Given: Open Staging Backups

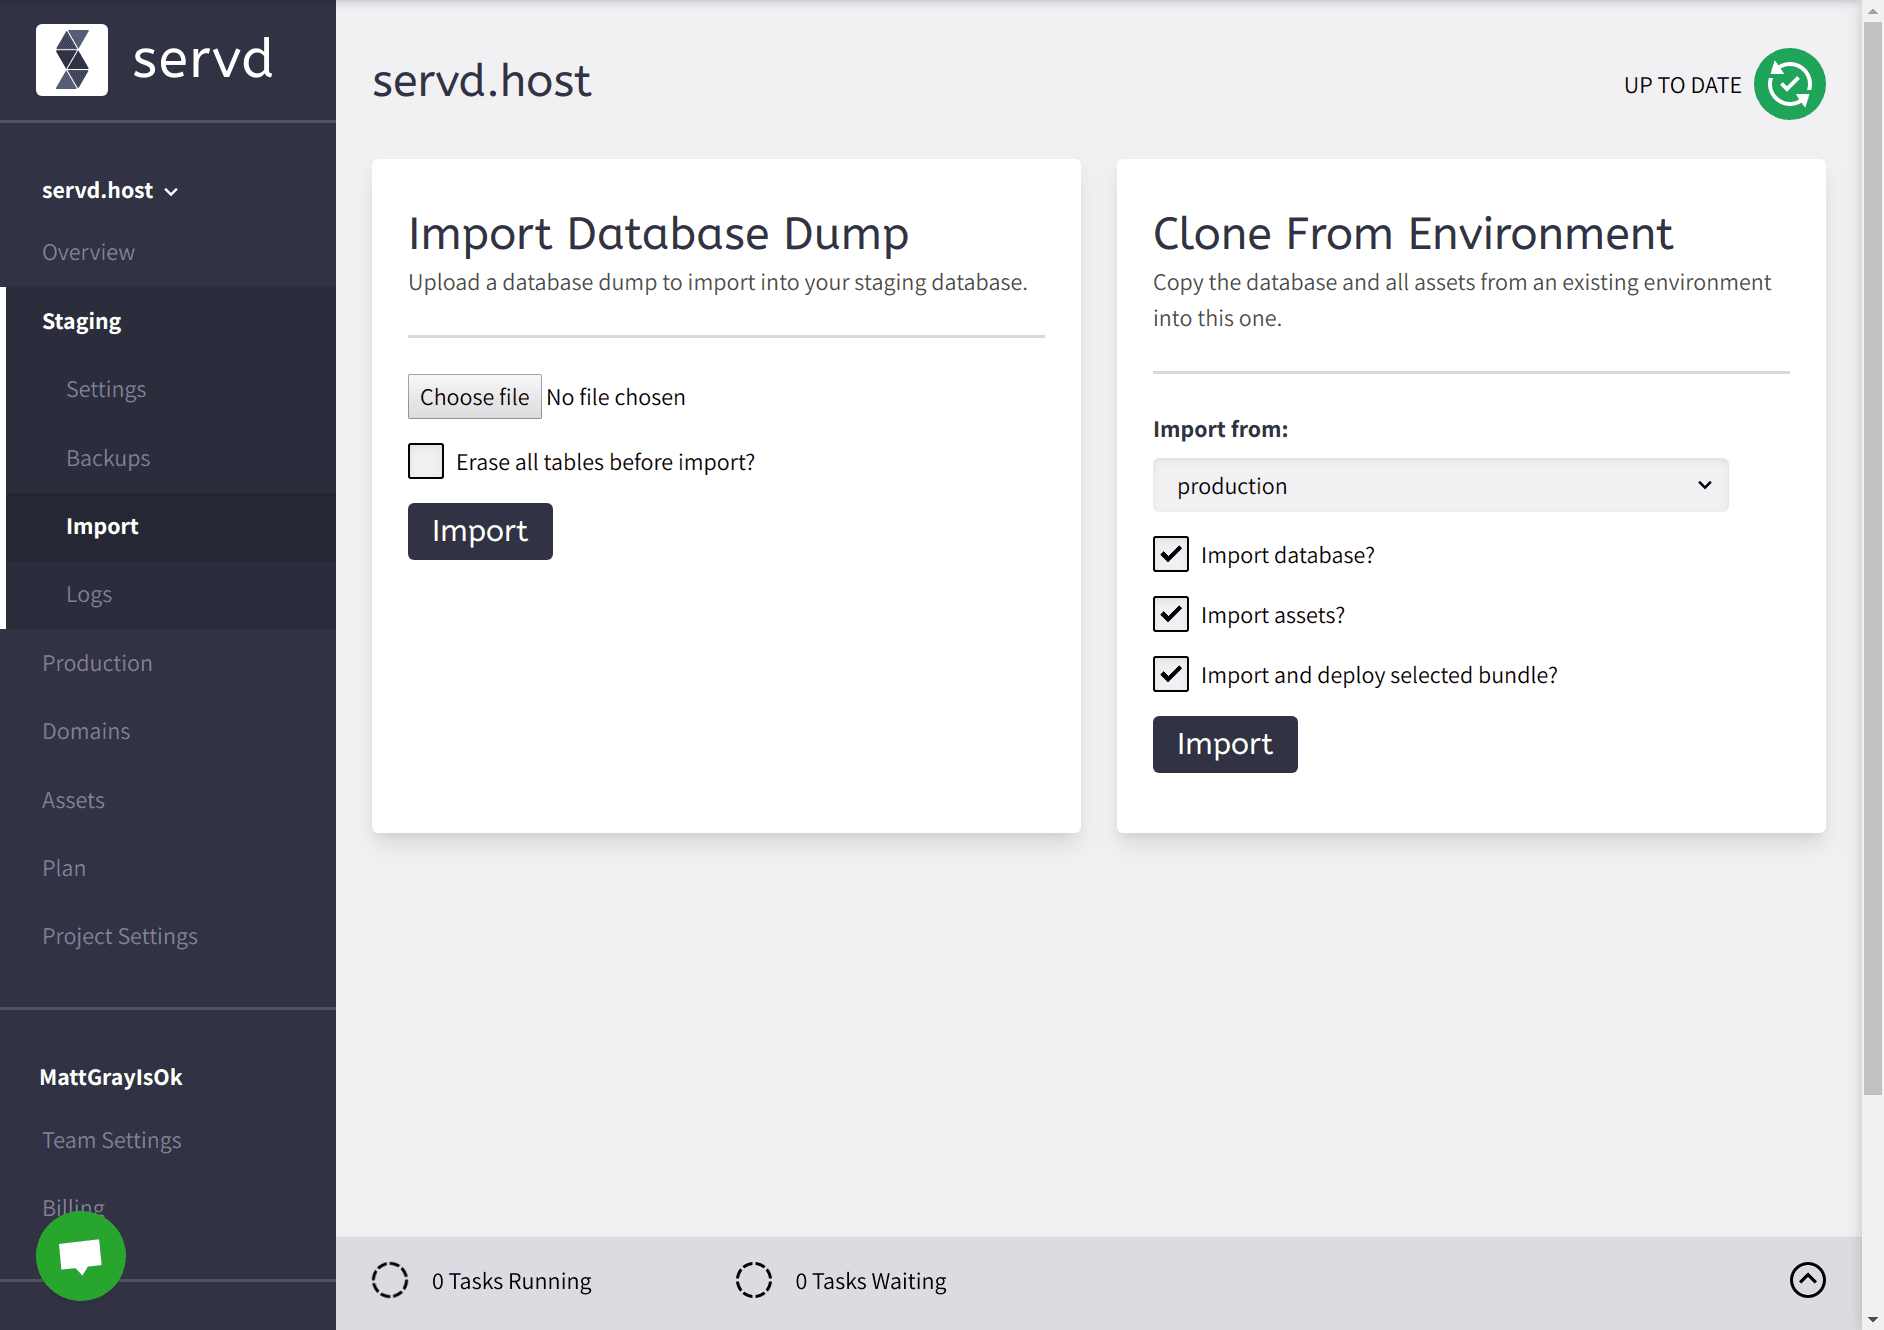Looking at the screenshot, I should pos(108,458).
